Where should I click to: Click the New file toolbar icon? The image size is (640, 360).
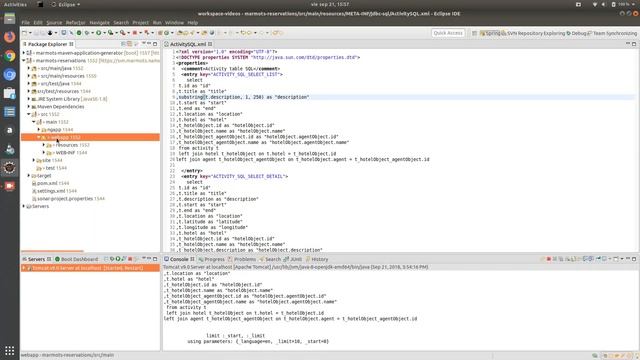coord(25,33)
